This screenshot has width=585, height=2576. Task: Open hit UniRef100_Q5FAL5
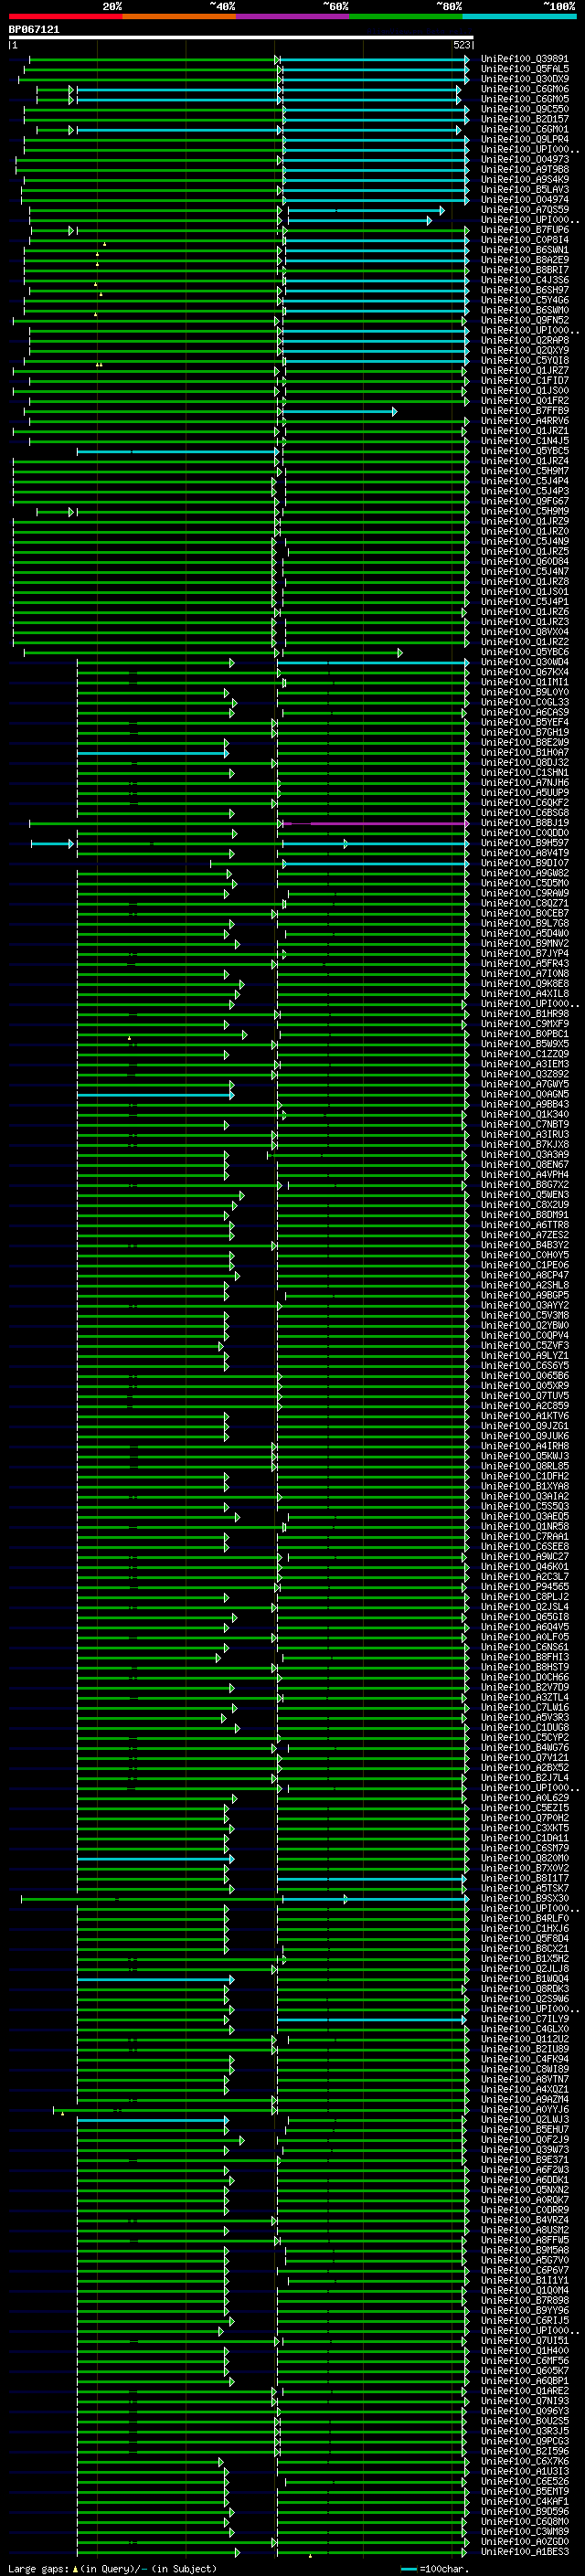pyautogui.click(x=525, y=69)
